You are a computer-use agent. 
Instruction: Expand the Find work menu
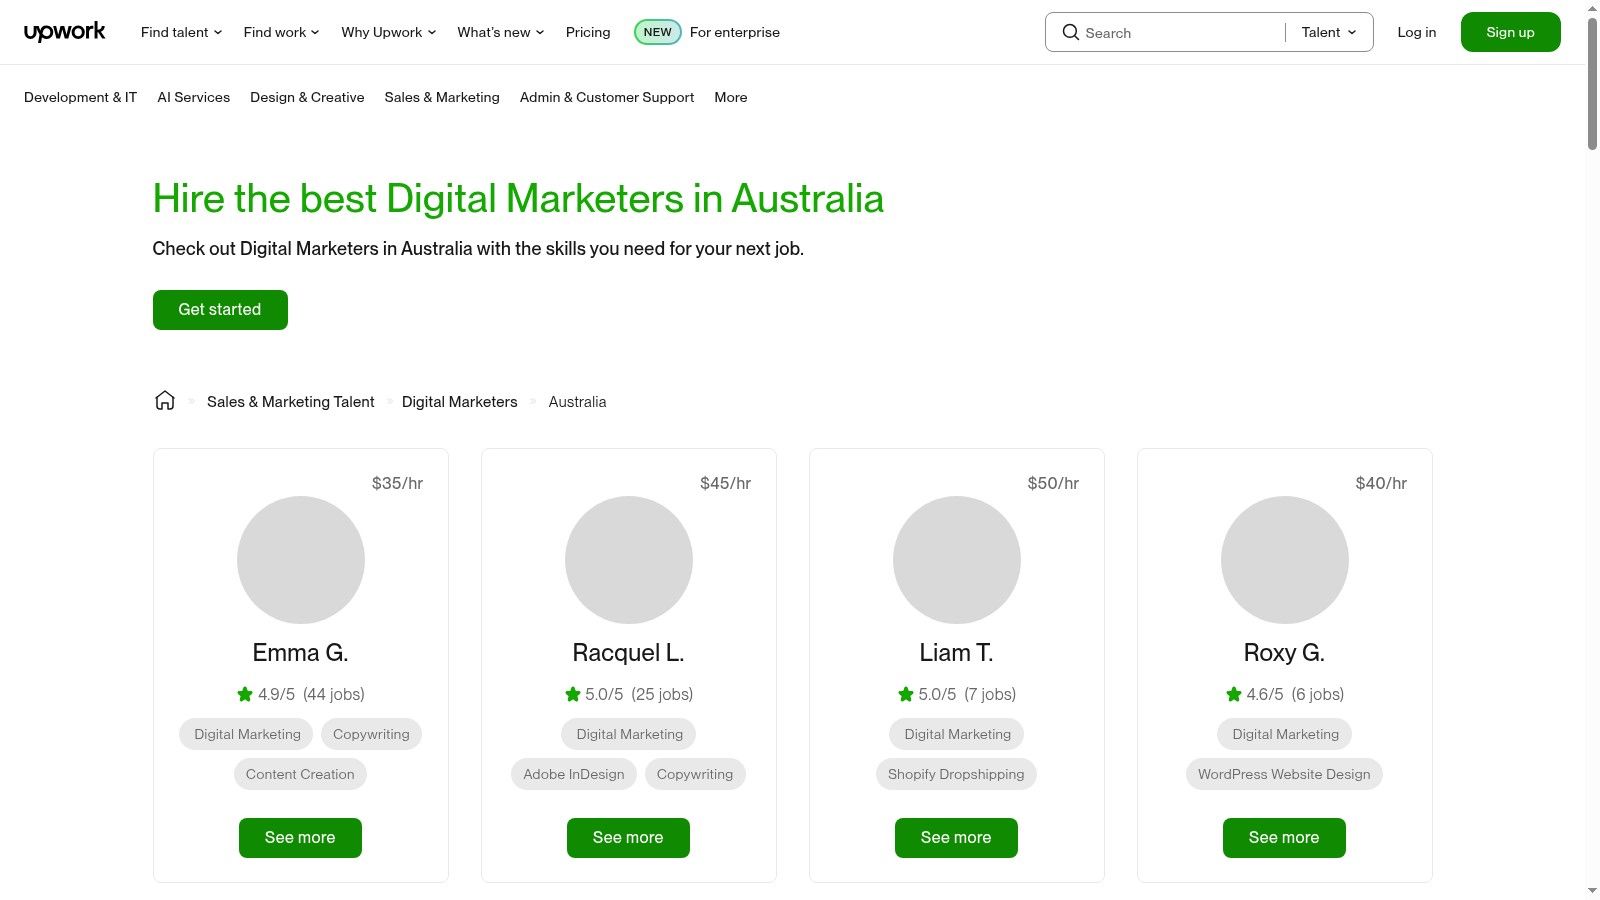click(282, 32)
